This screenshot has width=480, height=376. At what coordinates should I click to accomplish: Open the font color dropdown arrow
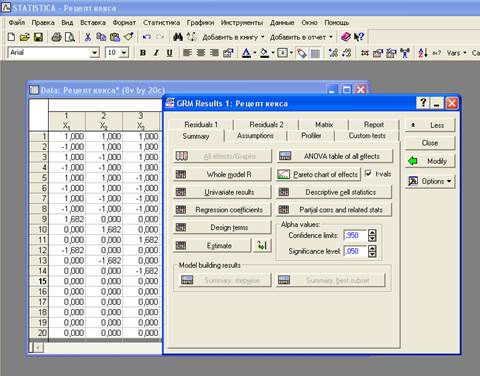(255, 53)
